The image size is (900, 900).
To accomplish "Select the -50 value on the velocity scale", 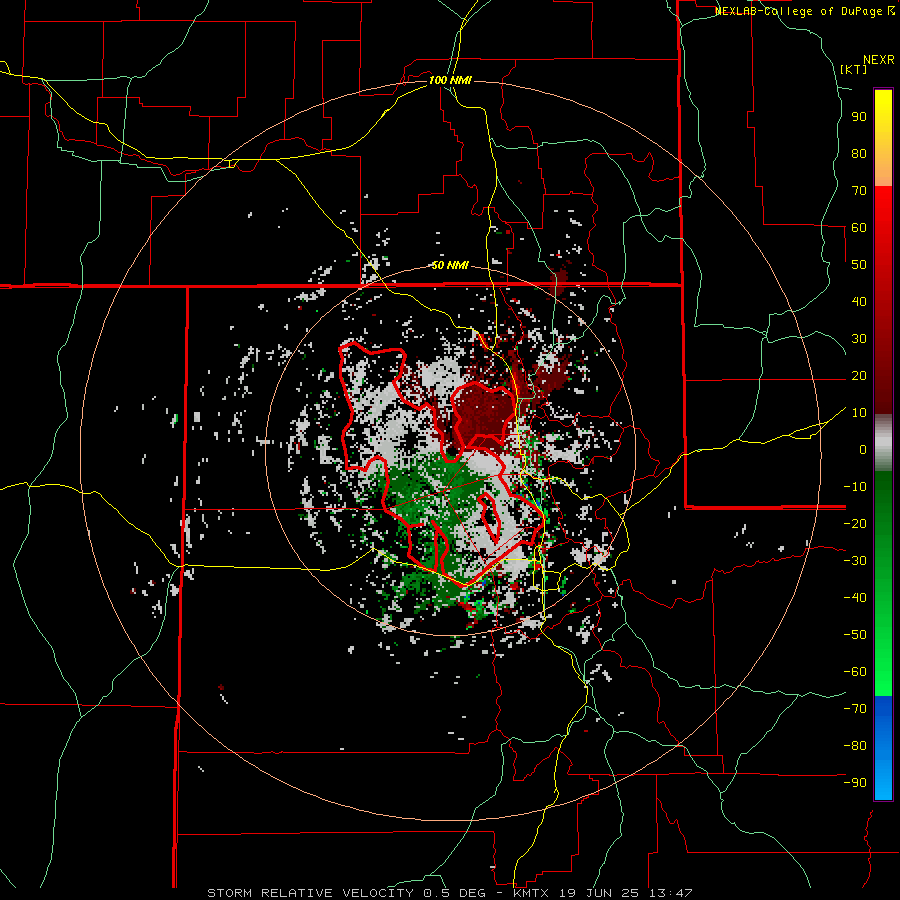I will click(855, 635).
